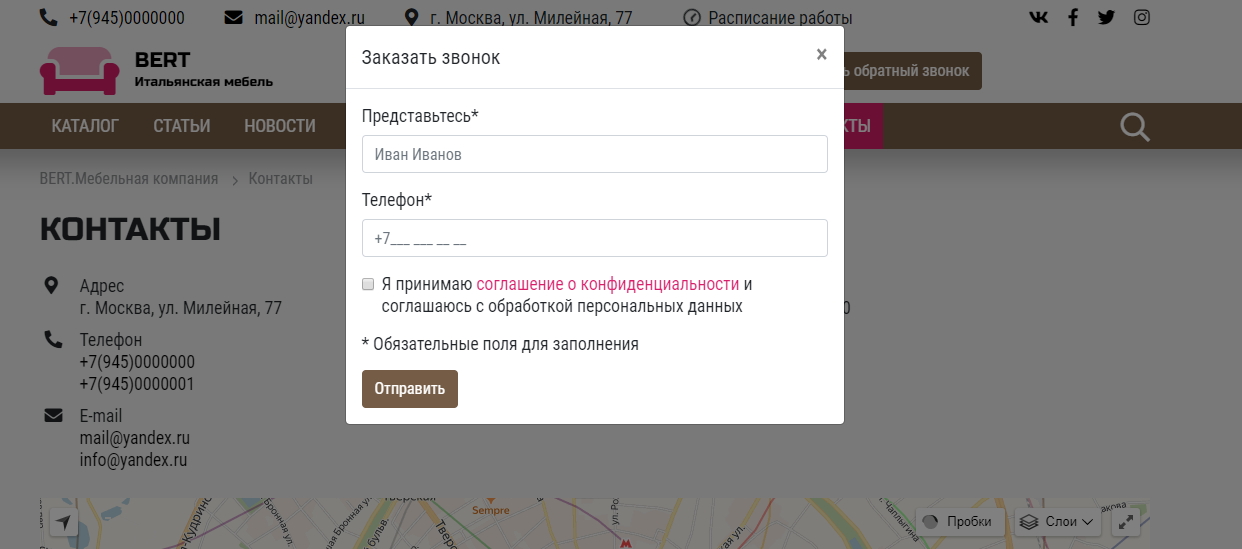1242x549 pixels.
Task: Open the Каталог menu item
Action: (85, 126)
